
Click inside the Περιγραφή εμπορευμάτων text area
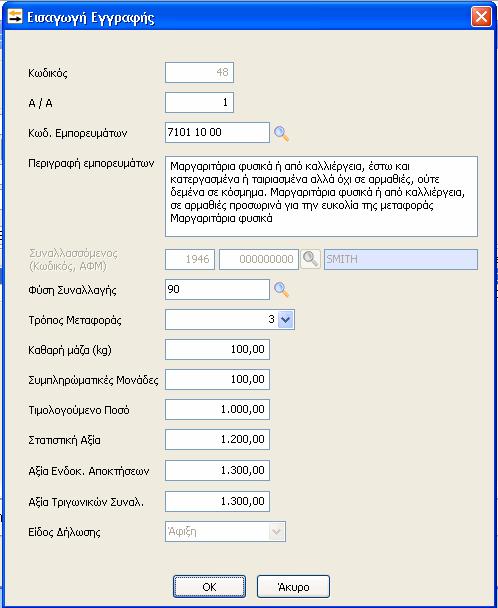321,197
